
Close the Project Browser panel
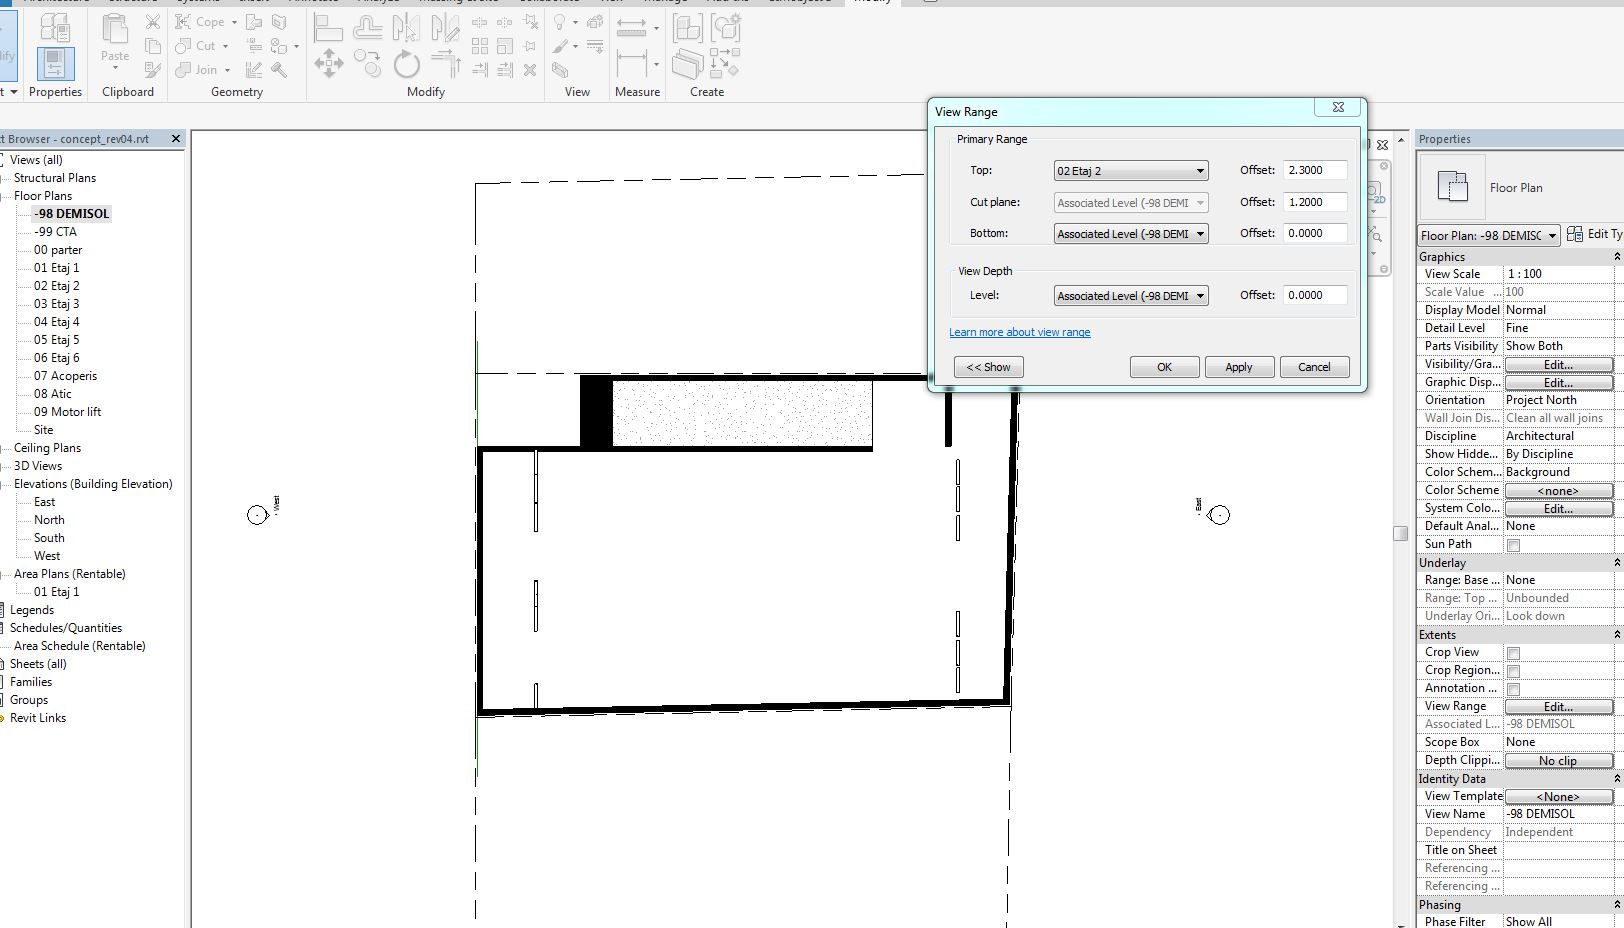point(176,139)
